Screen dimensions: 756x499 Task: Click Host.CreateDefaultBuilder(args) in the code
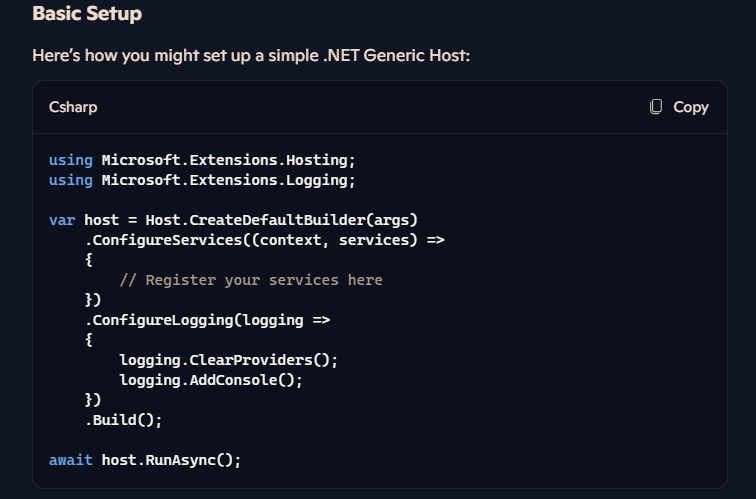(282, 220)
